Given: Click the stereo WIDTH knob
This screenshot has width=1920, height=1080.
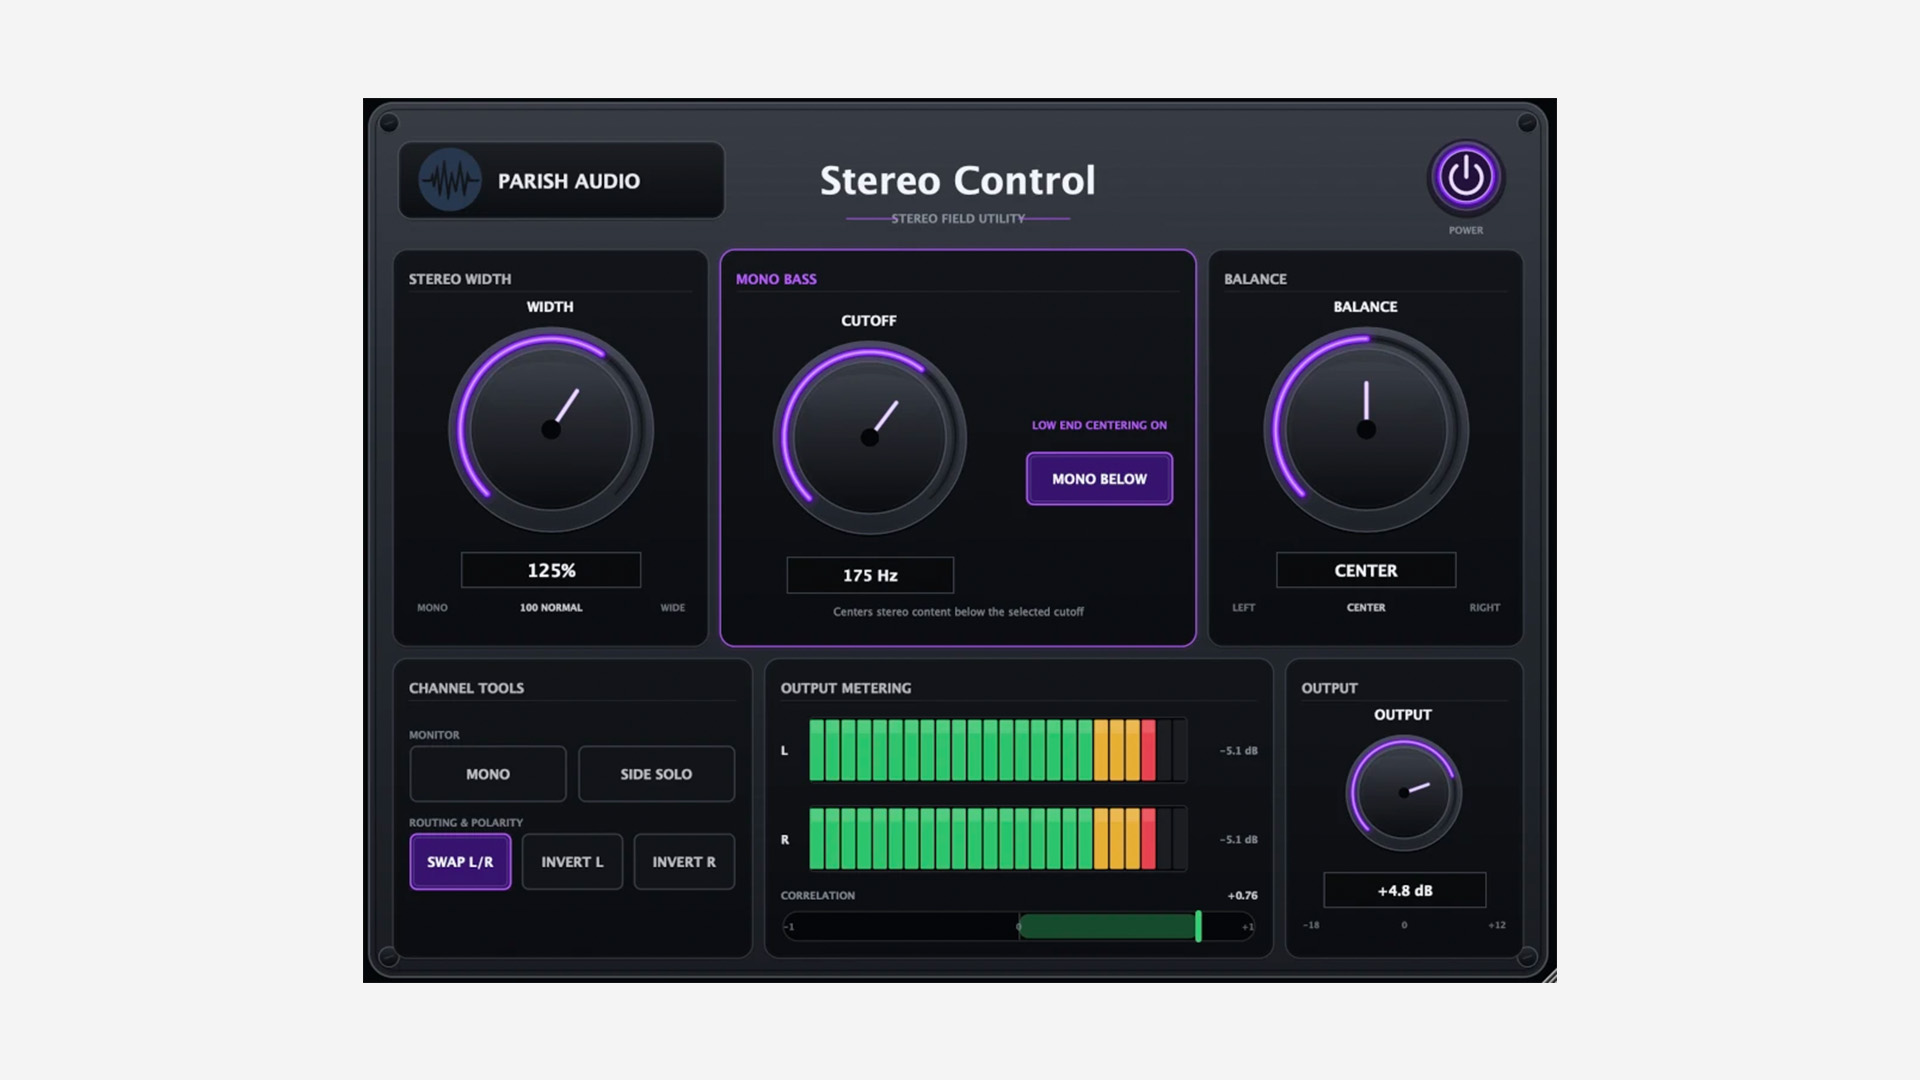Looking at the screenshot, I should (x=551, y=430).
